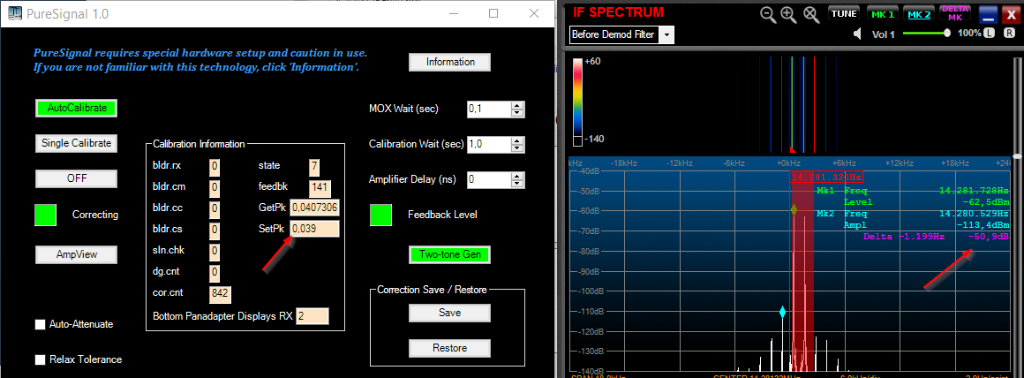Restore the saved correction

tap(449, 348)
